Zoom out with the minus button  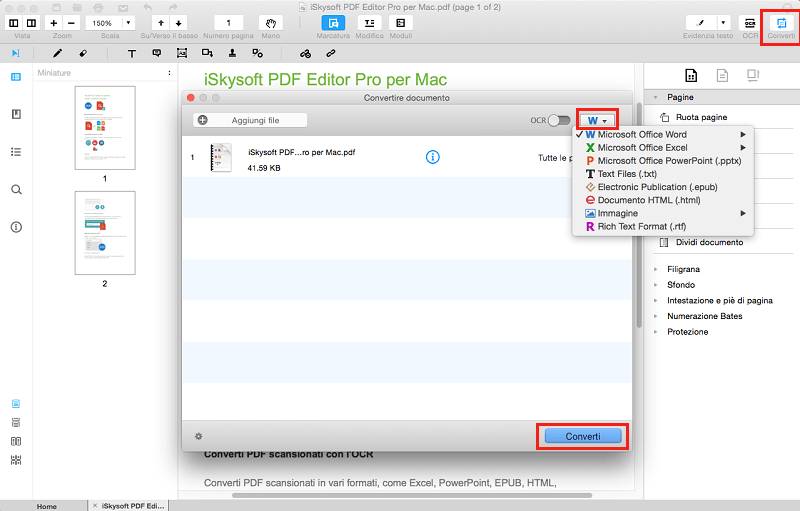(x=71, y=23)
